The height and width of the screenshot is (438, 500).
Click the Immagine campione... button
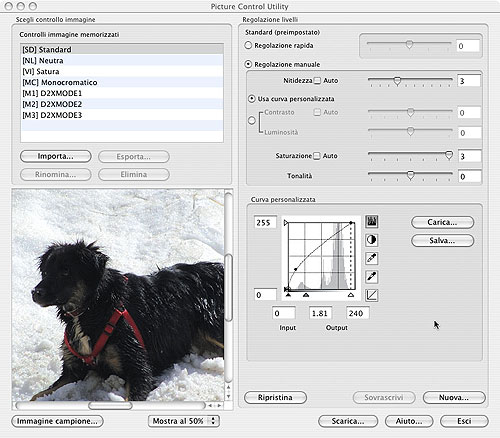(57, 421)
